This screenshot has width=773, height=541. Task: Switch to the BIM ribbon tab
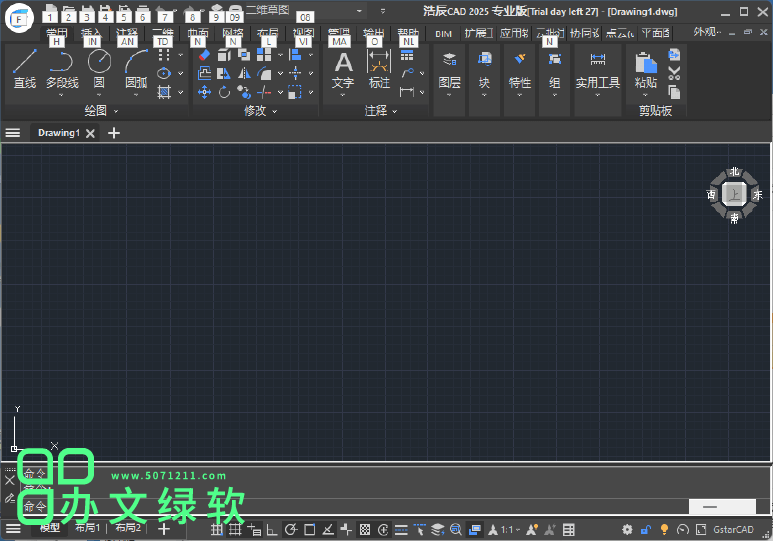pos(444,34)
